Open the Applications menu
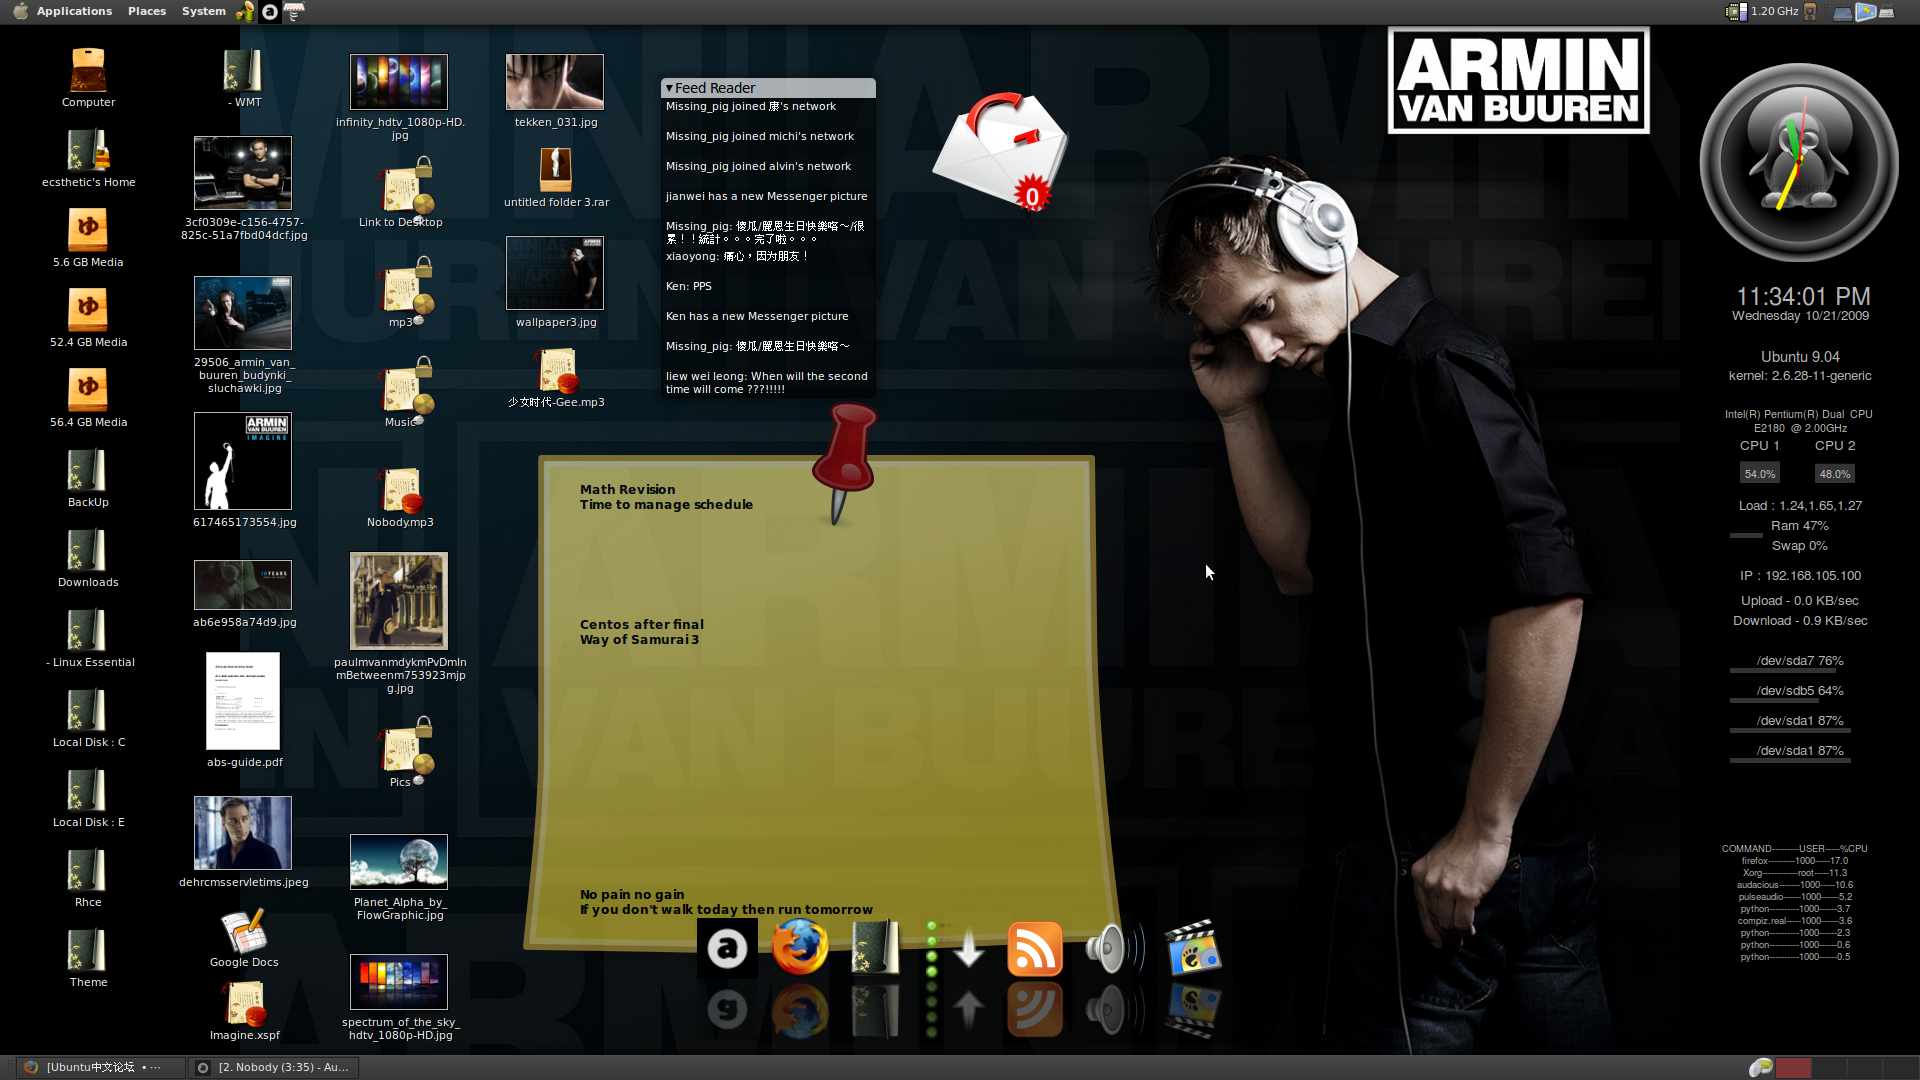The width and height of the screenshot is (1920, 1080). coord(74,11)
